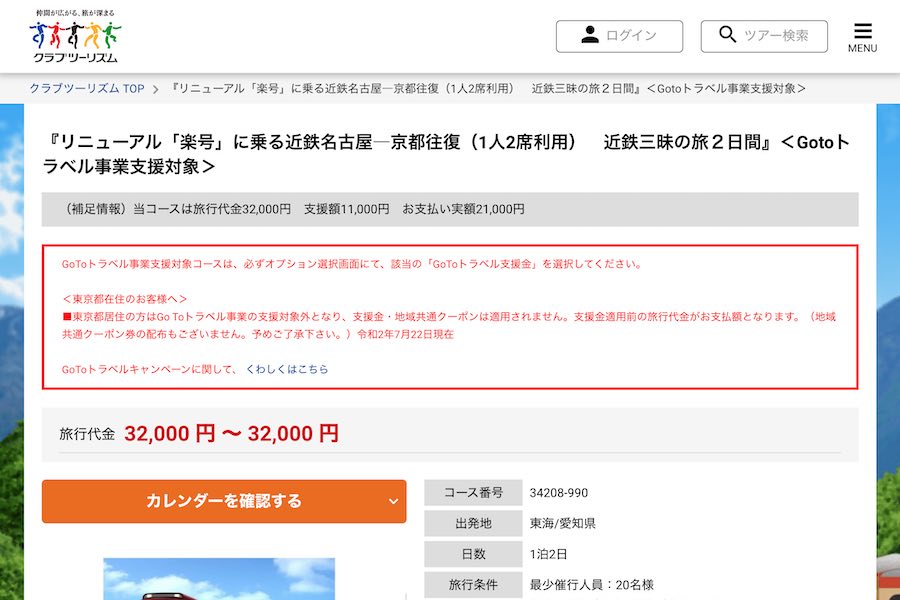Click the 東京都居住の方 red notice paragraph
This screenshot has width=900, height=600.
pos(449,326)
